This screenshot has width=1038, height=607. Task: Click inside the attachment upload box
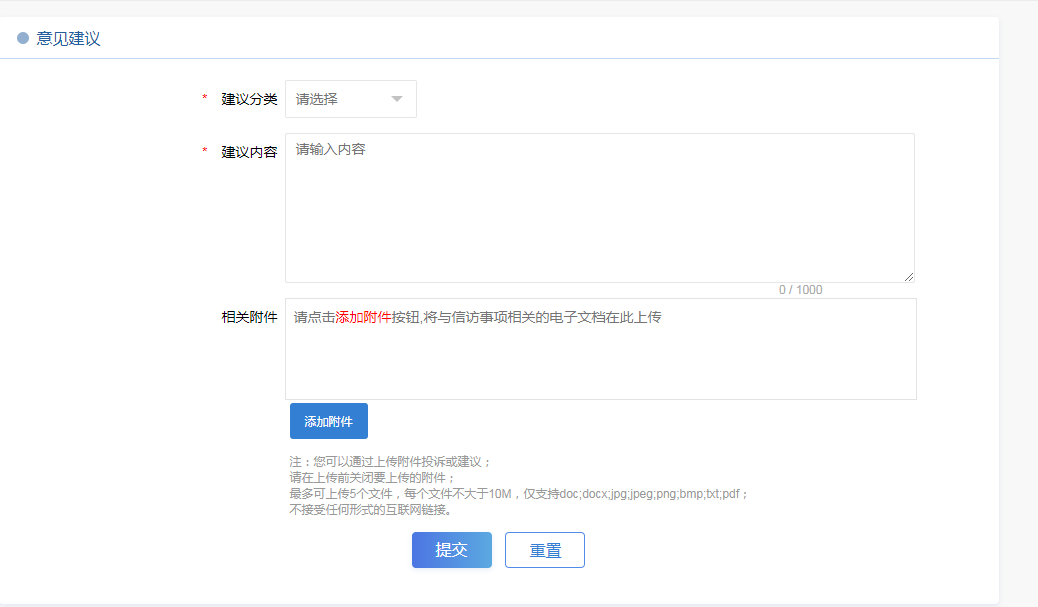click(x=600, y=360)
